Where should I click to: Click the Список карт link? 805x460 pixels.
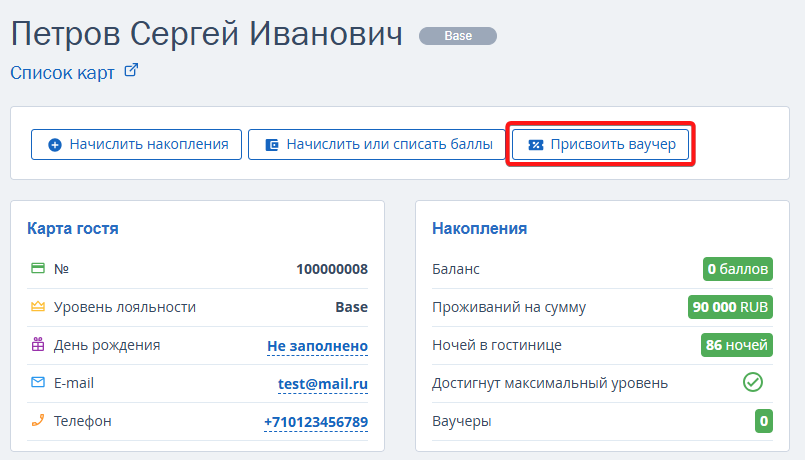(63, 73)
